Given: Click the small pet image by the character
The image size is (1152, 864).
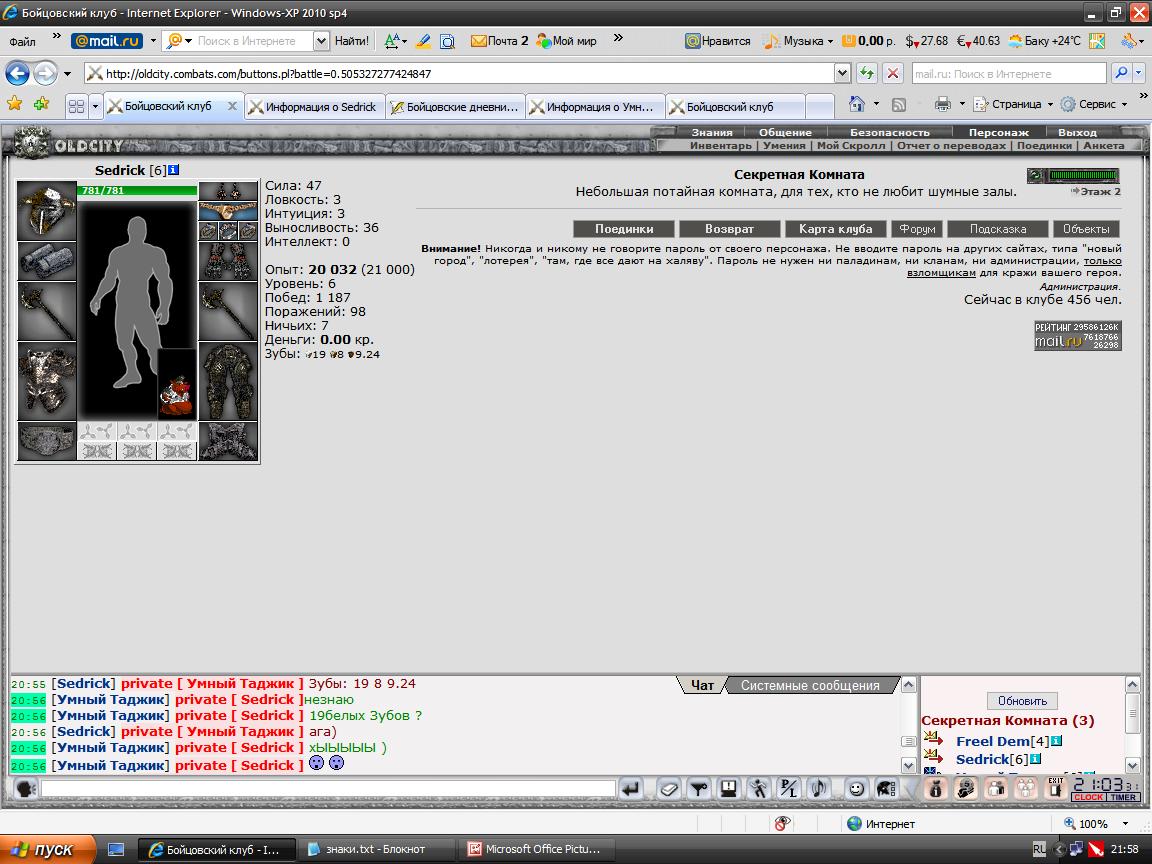Looking at the screenshot, I should pos(177,383).
